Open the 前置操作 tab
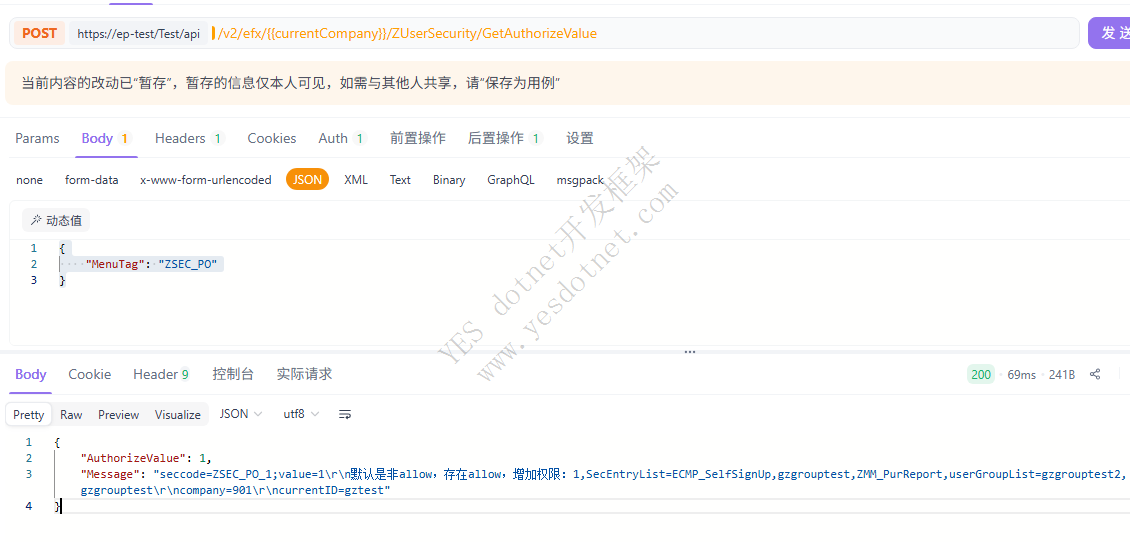The image size is (1130, 542). pyautogui.click(x=417, y=138)
